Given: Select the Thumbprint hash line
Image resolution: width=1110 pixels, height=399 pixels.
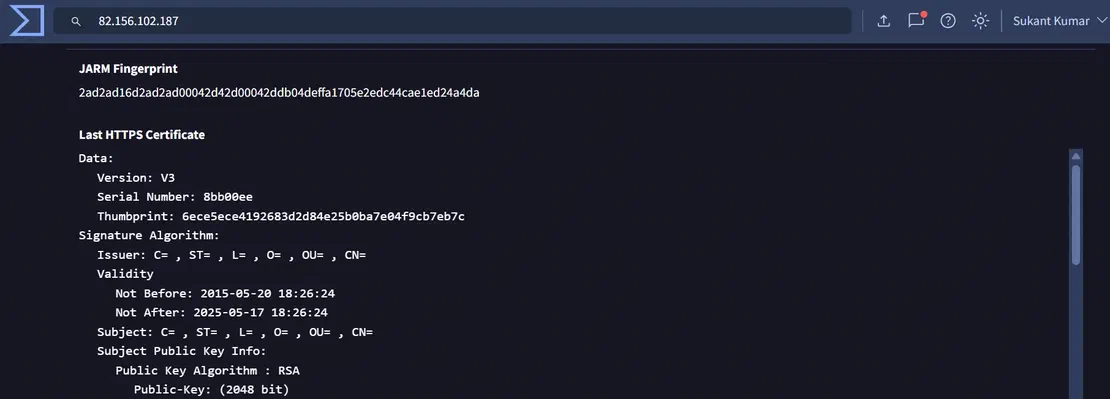Looking at the screenshot, I should (281, 216).
